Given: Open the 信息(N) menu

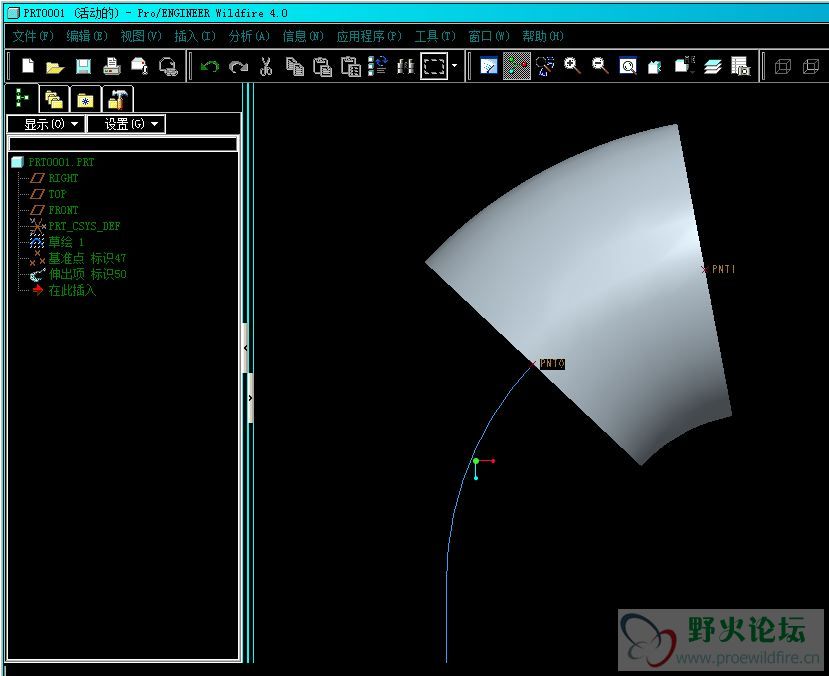Looking at the screenshot, I should tap(302, 36).
